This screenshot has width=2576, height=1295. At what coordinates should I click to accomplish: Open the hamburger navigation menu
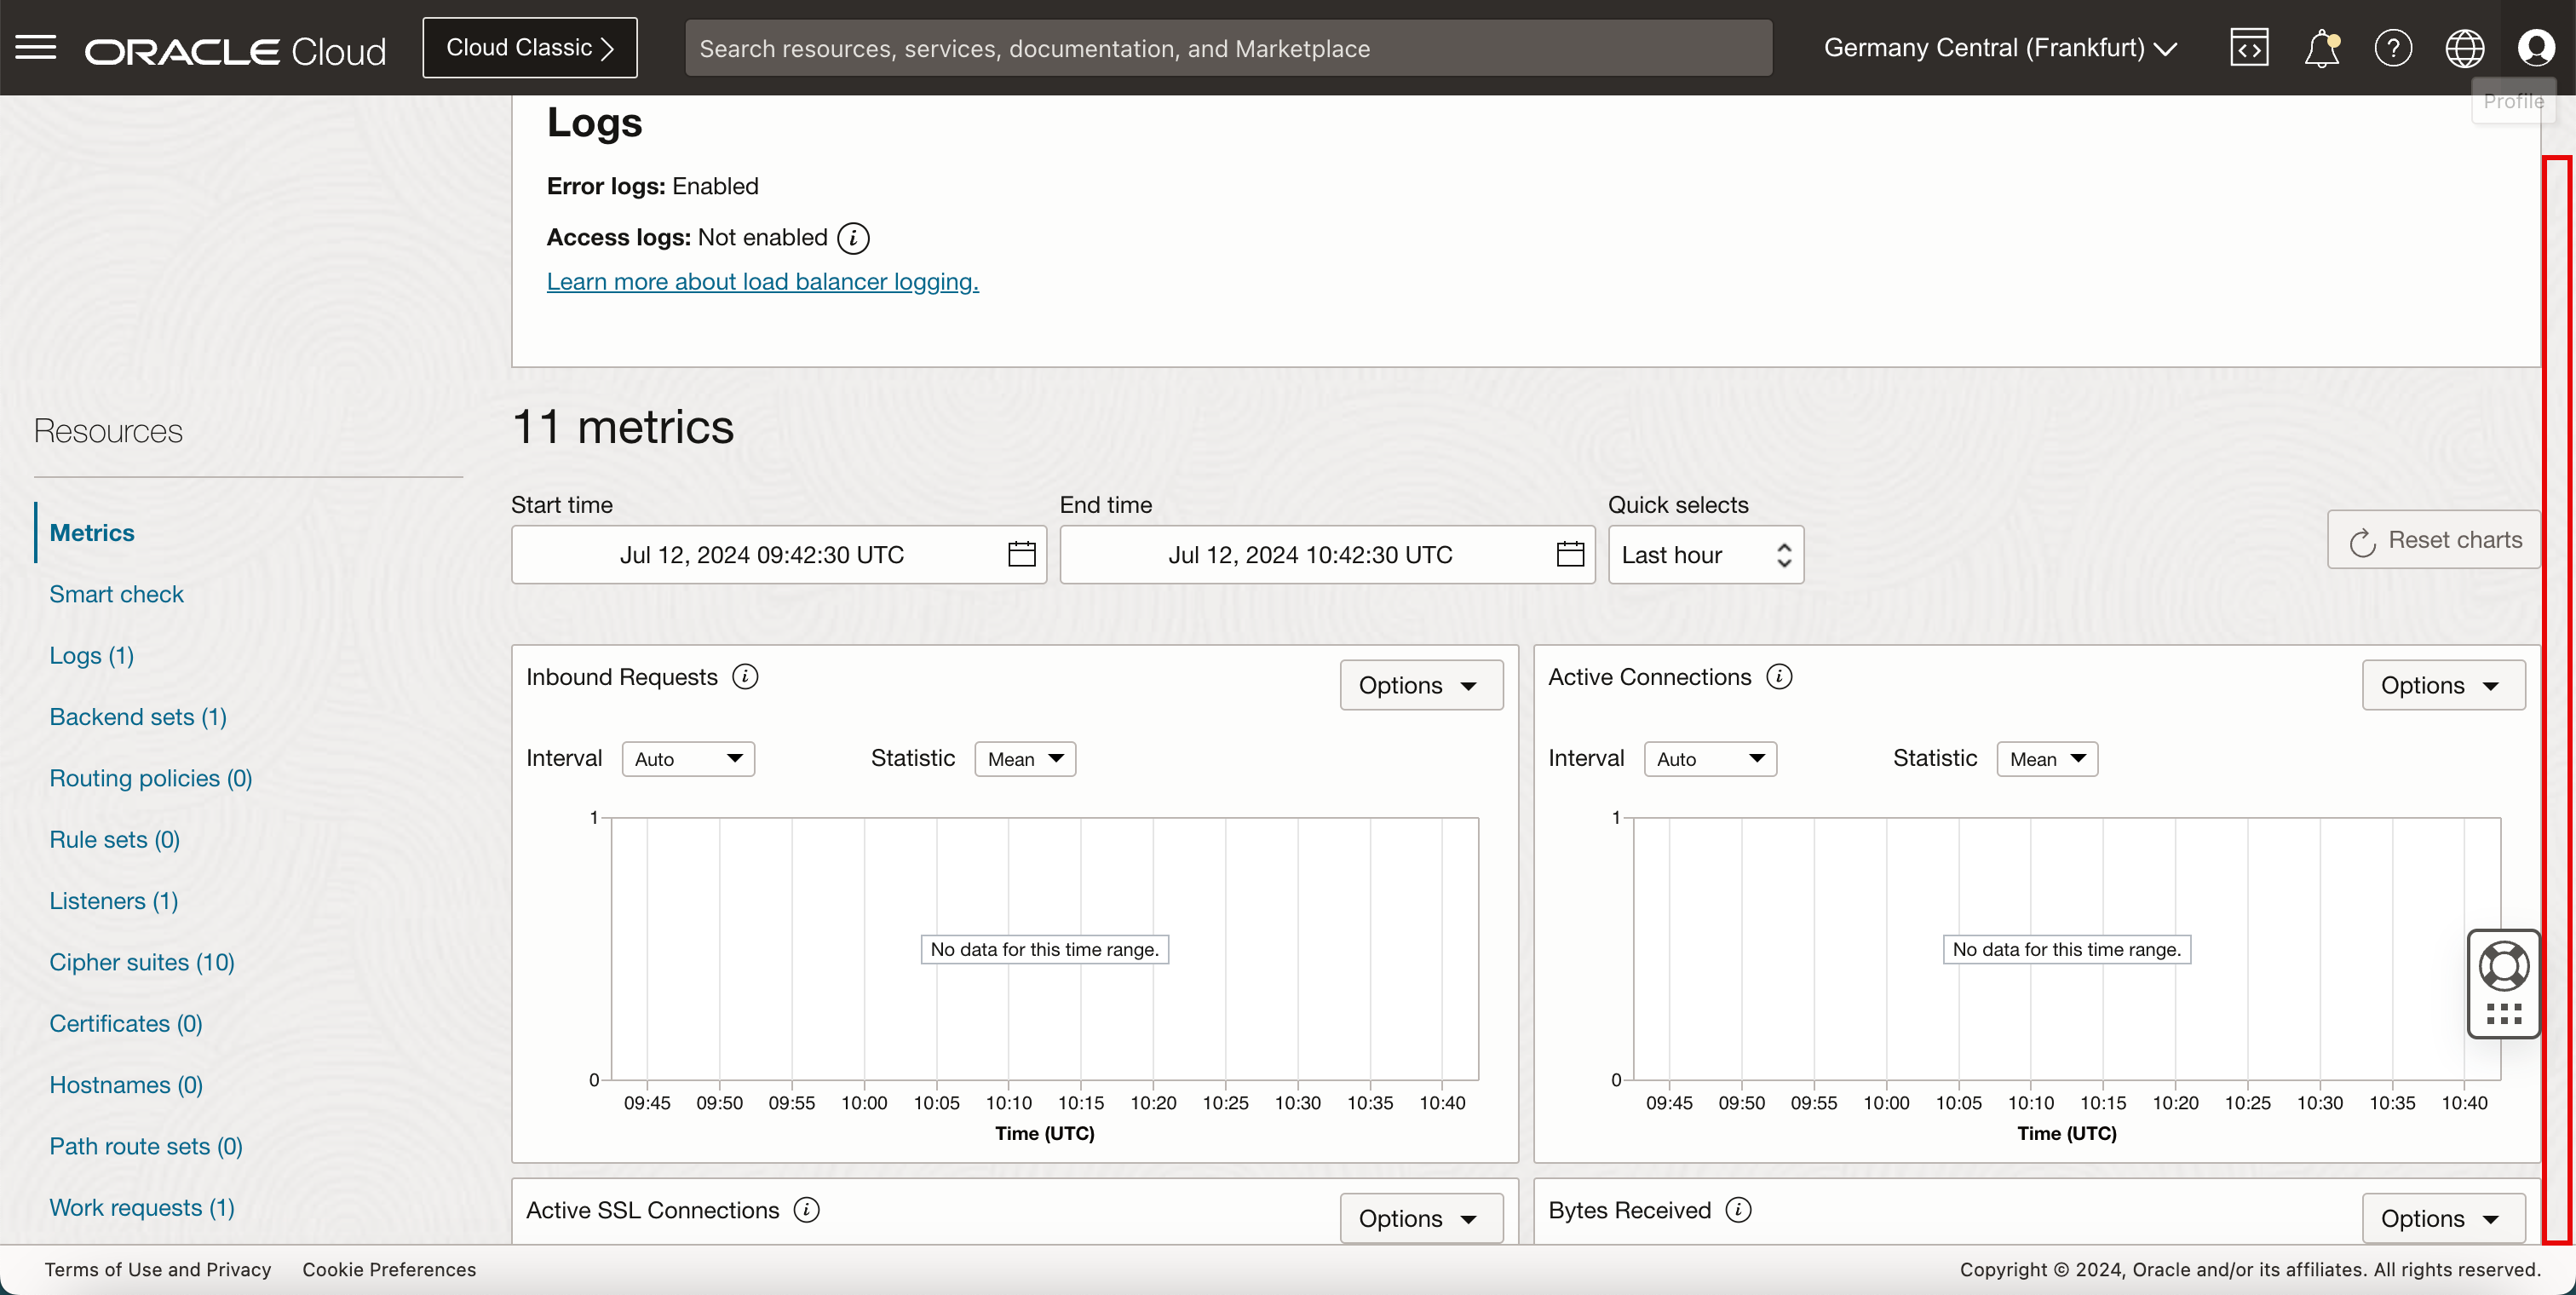click(x=36, y=47)
